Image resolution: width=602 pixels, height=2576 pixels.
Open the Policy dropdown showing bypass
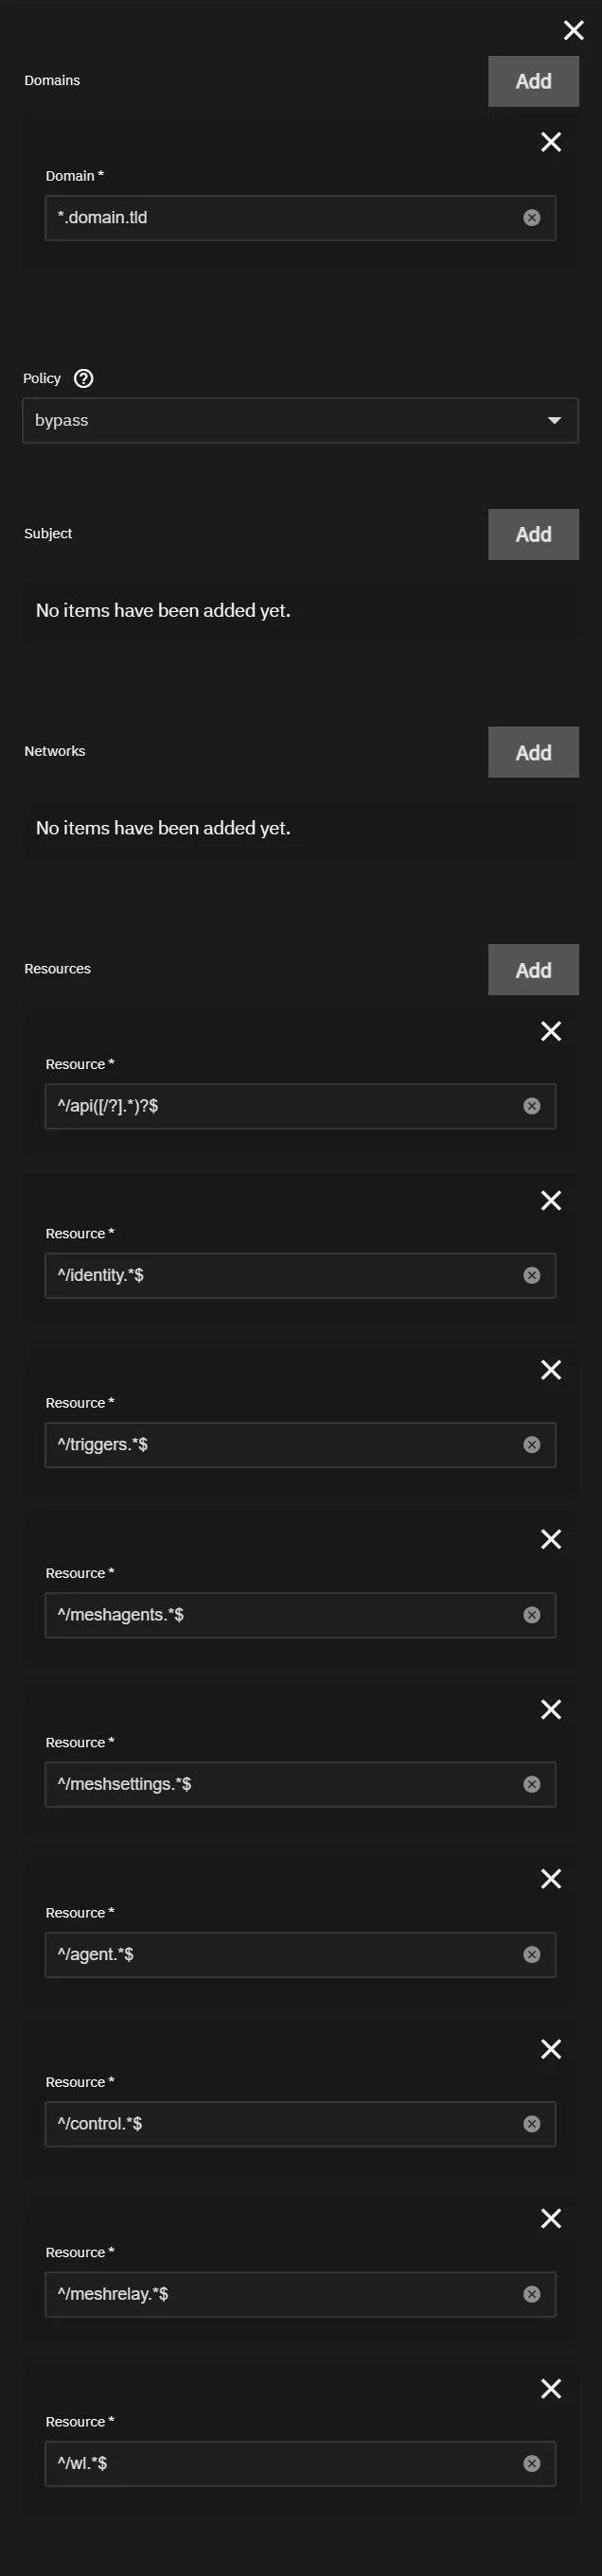(x=300, y=420)
